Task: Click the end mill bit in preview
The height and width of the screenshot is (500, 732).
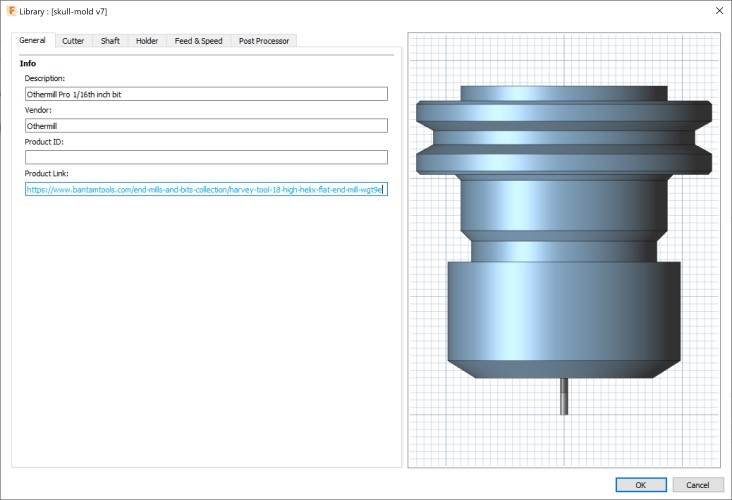Action: pos(564,396)
